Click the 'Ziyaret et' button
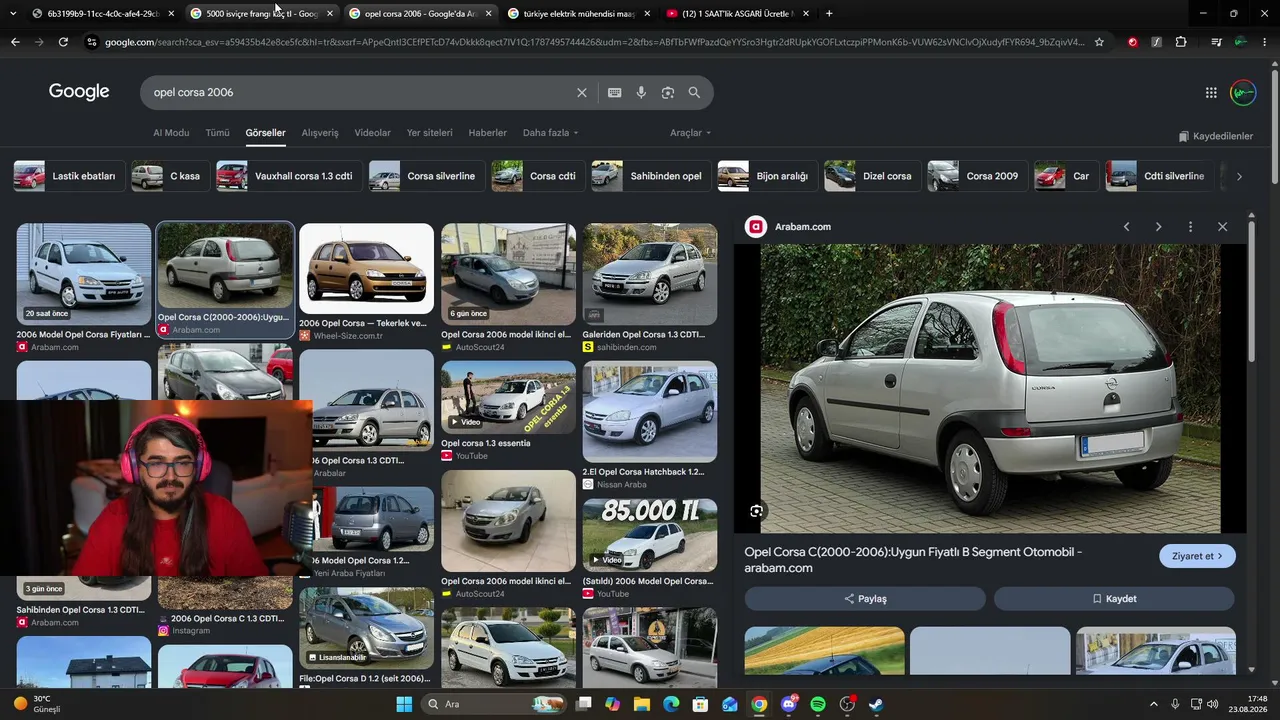 click(1197, 556)
